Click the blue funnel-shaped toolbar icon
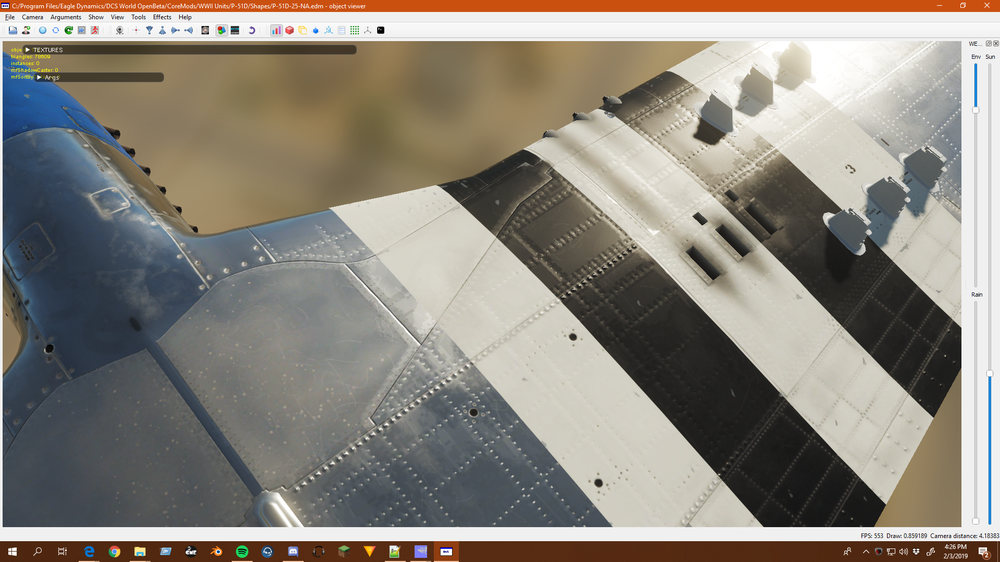1000x562 pixels. click(x=149, y=30)
